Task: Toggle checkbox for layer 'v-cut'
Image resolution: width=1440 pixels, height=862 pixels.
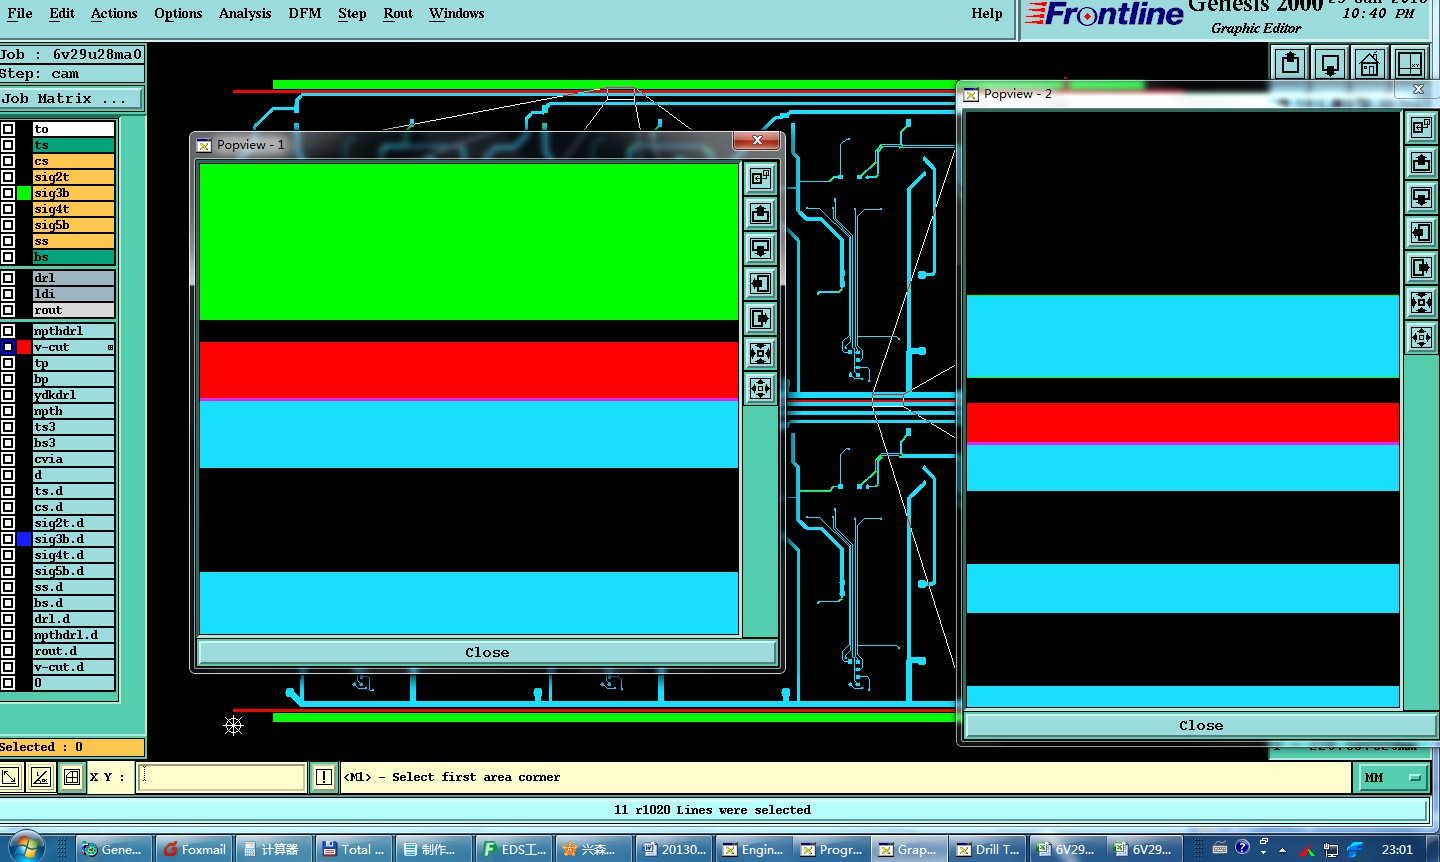Action: point(8,347)
